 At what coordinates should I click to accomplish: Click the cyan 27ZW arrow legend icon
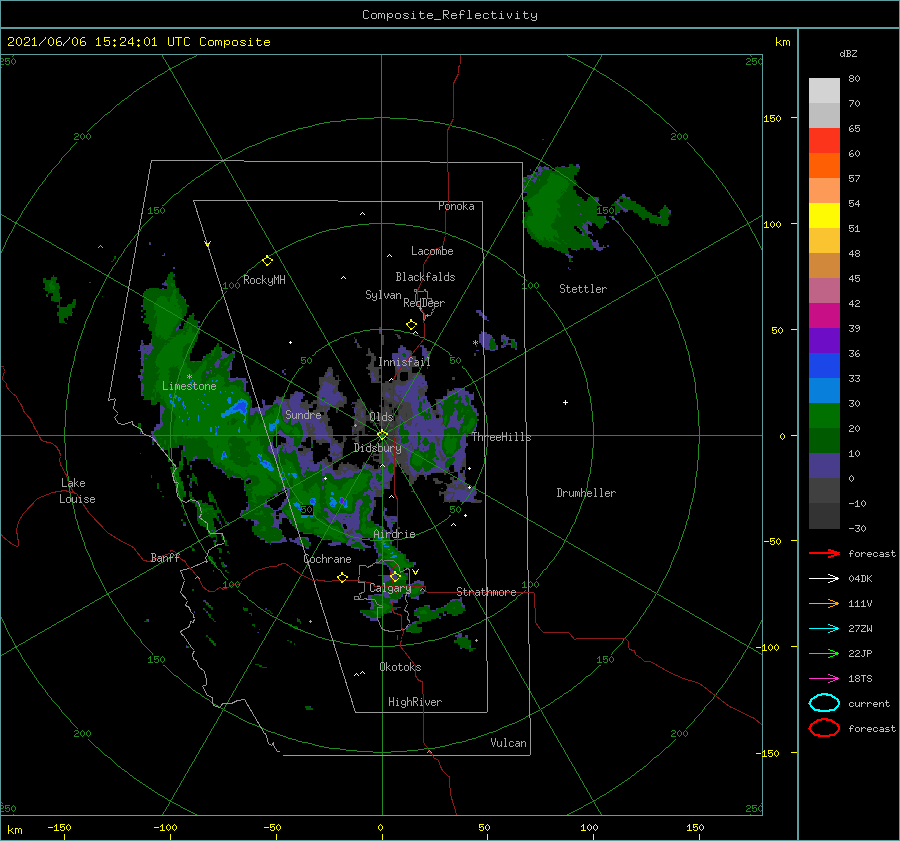[824, 629]
